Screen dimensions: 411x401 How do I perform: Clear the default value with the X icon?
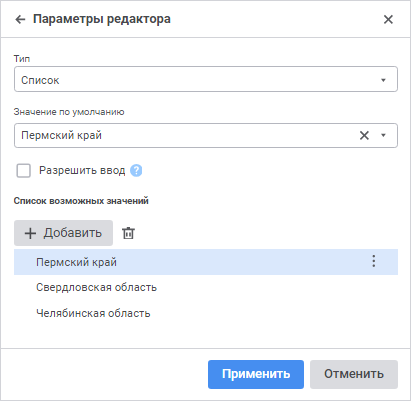pos(364,135)
